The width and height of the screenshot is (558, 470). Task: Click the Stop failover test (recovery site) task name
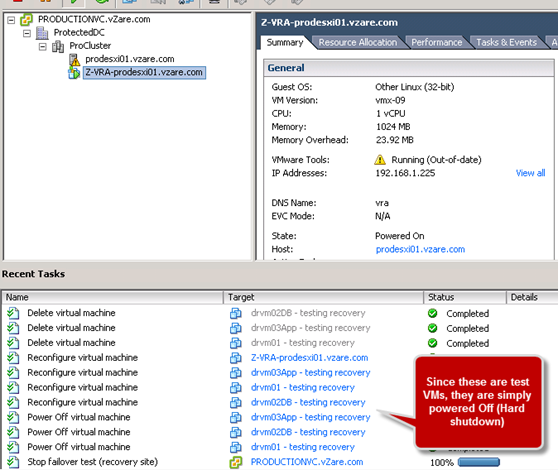click(x=93, y=462)
